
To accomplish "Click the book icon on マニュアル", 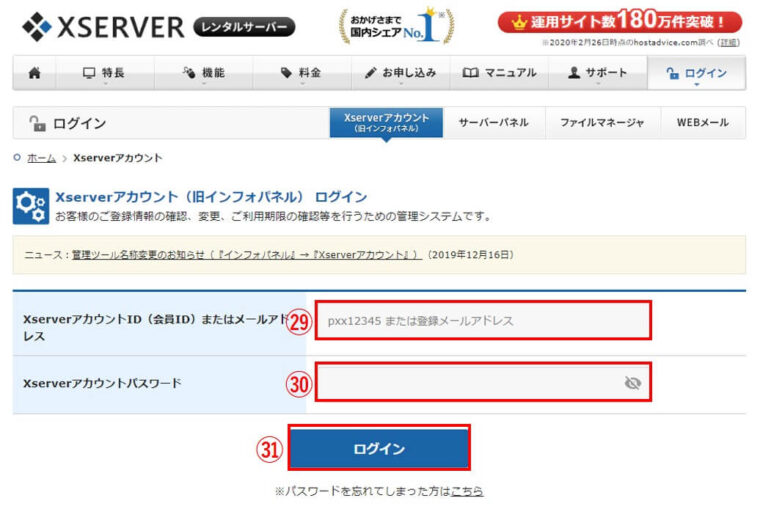I will pyautogui.click(x=470, y=73).
